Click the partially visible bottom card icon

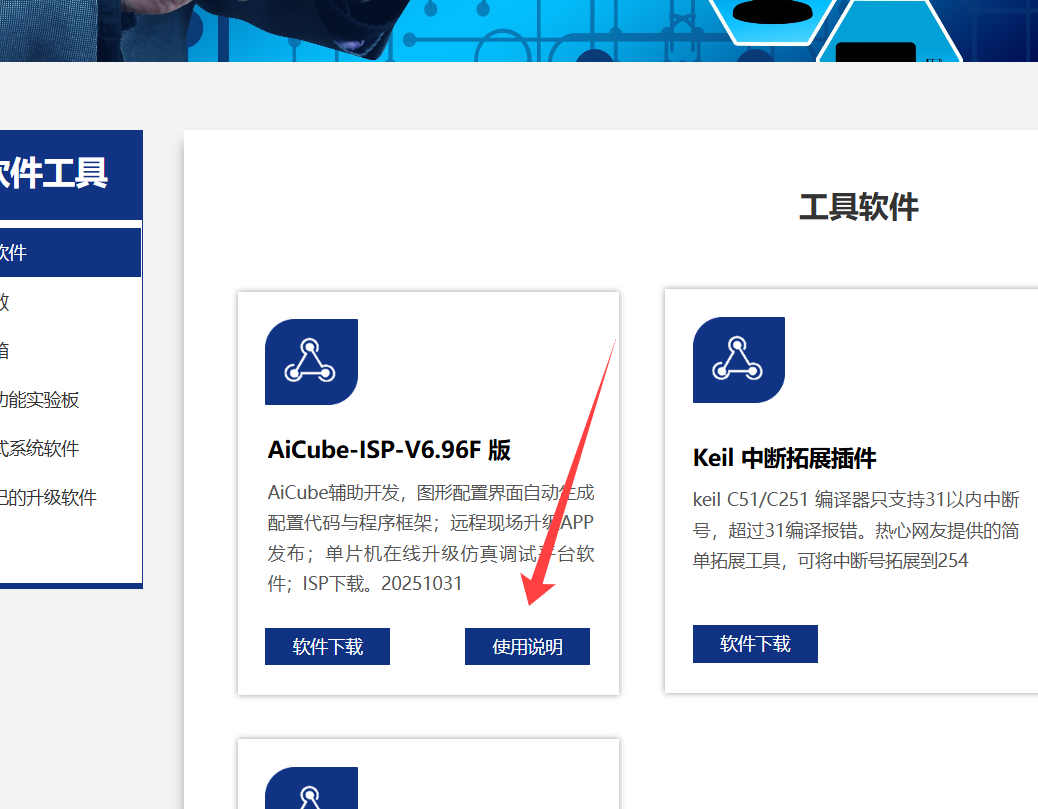click(x=310, y=790)
